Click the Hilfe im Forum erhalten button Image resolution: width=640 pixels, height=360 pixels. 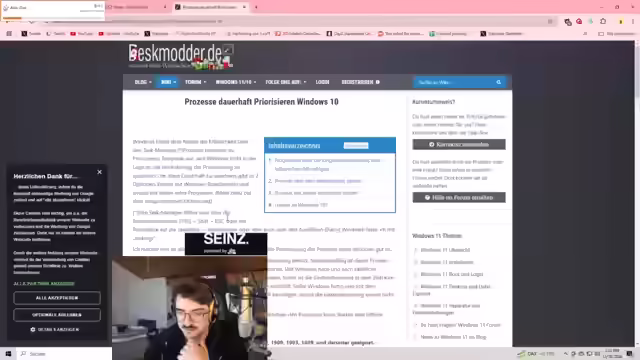[x=459, y=197]
